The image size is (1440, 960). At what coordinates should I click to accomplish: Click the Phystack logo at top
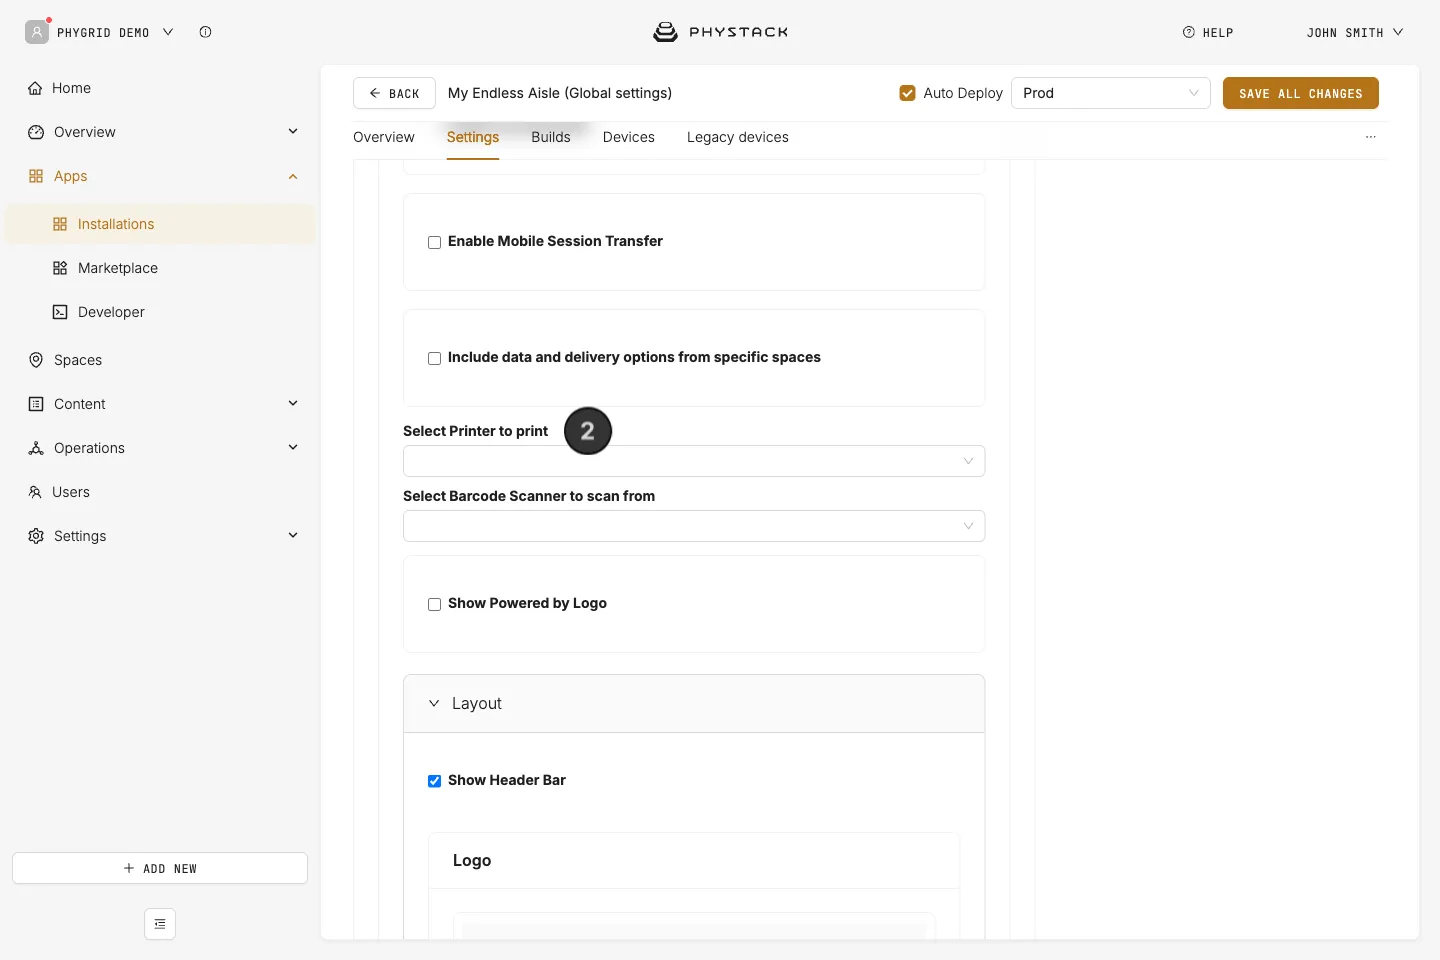720,32
